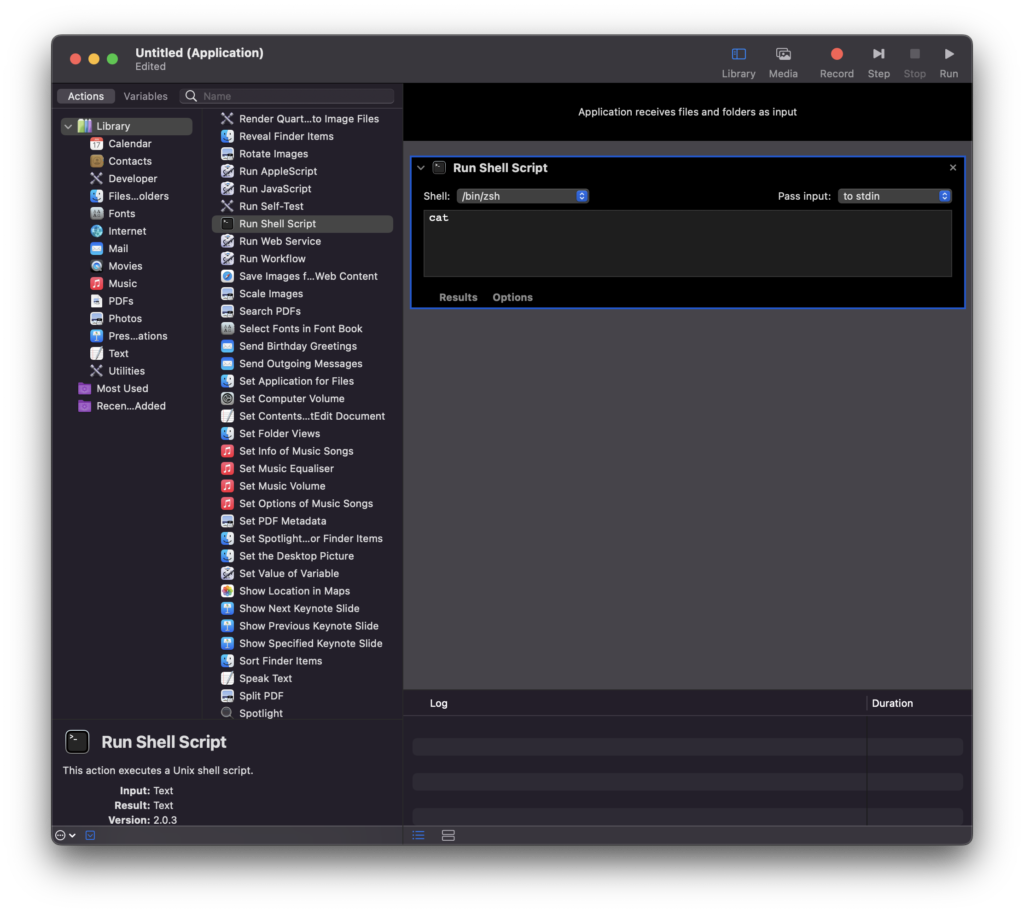This screenshot has width=1024, height=913.
Task: Select the Presentations category
Action: (x=129, y=336)
